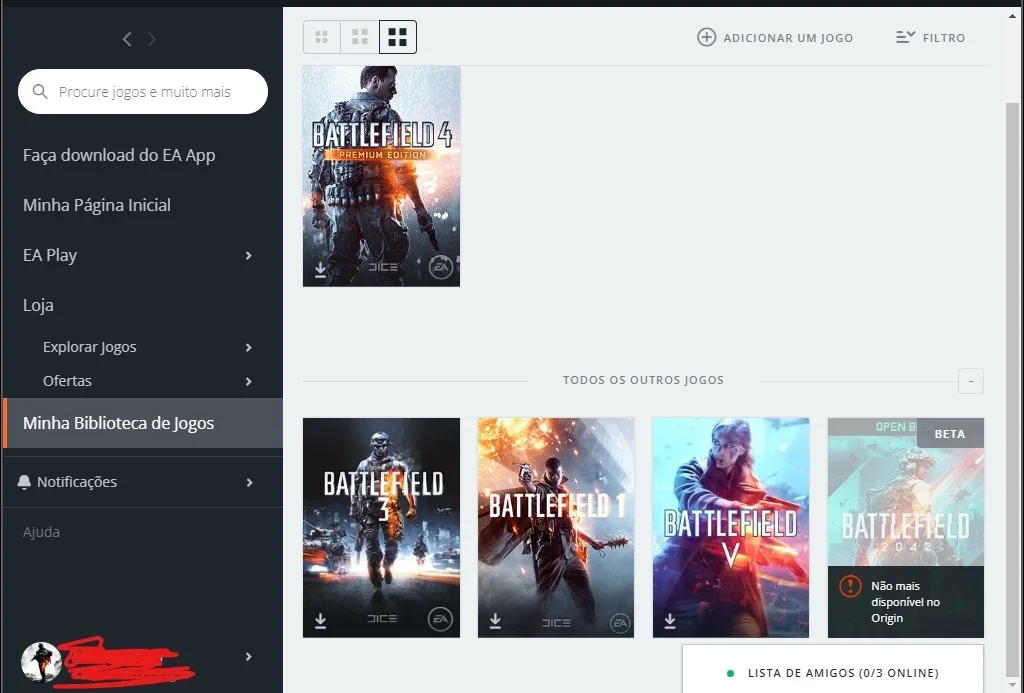Select the Battlefield V game cover
This screenshot has width=1024, height=693.
tap(731, 528)
